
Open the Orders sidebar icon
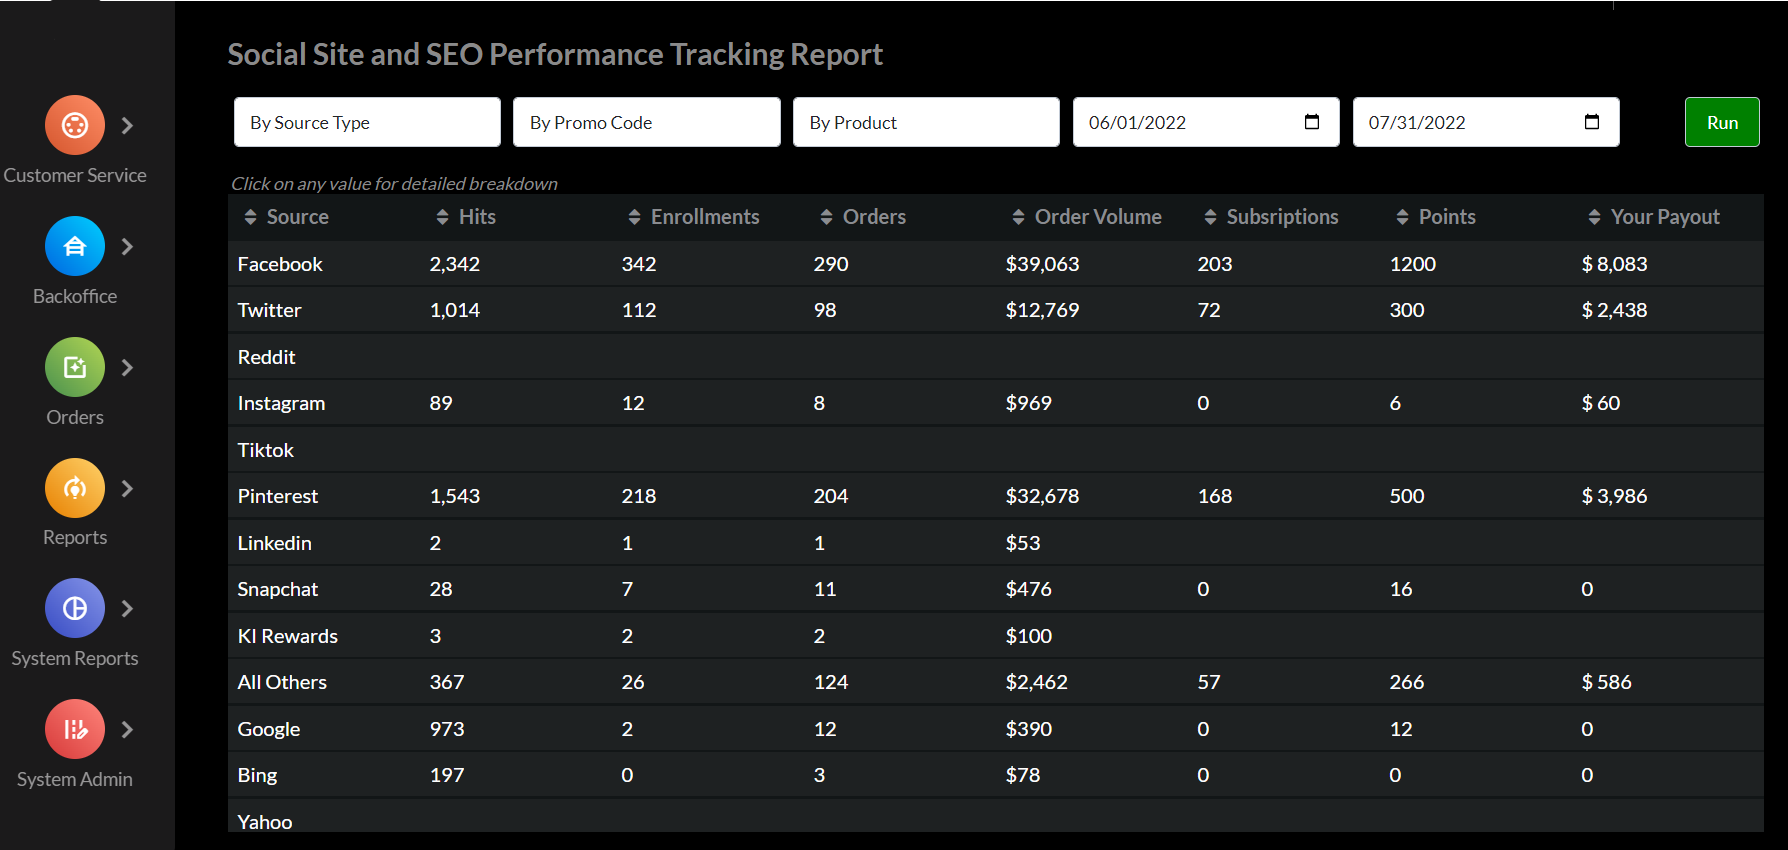tap(75, 367)
